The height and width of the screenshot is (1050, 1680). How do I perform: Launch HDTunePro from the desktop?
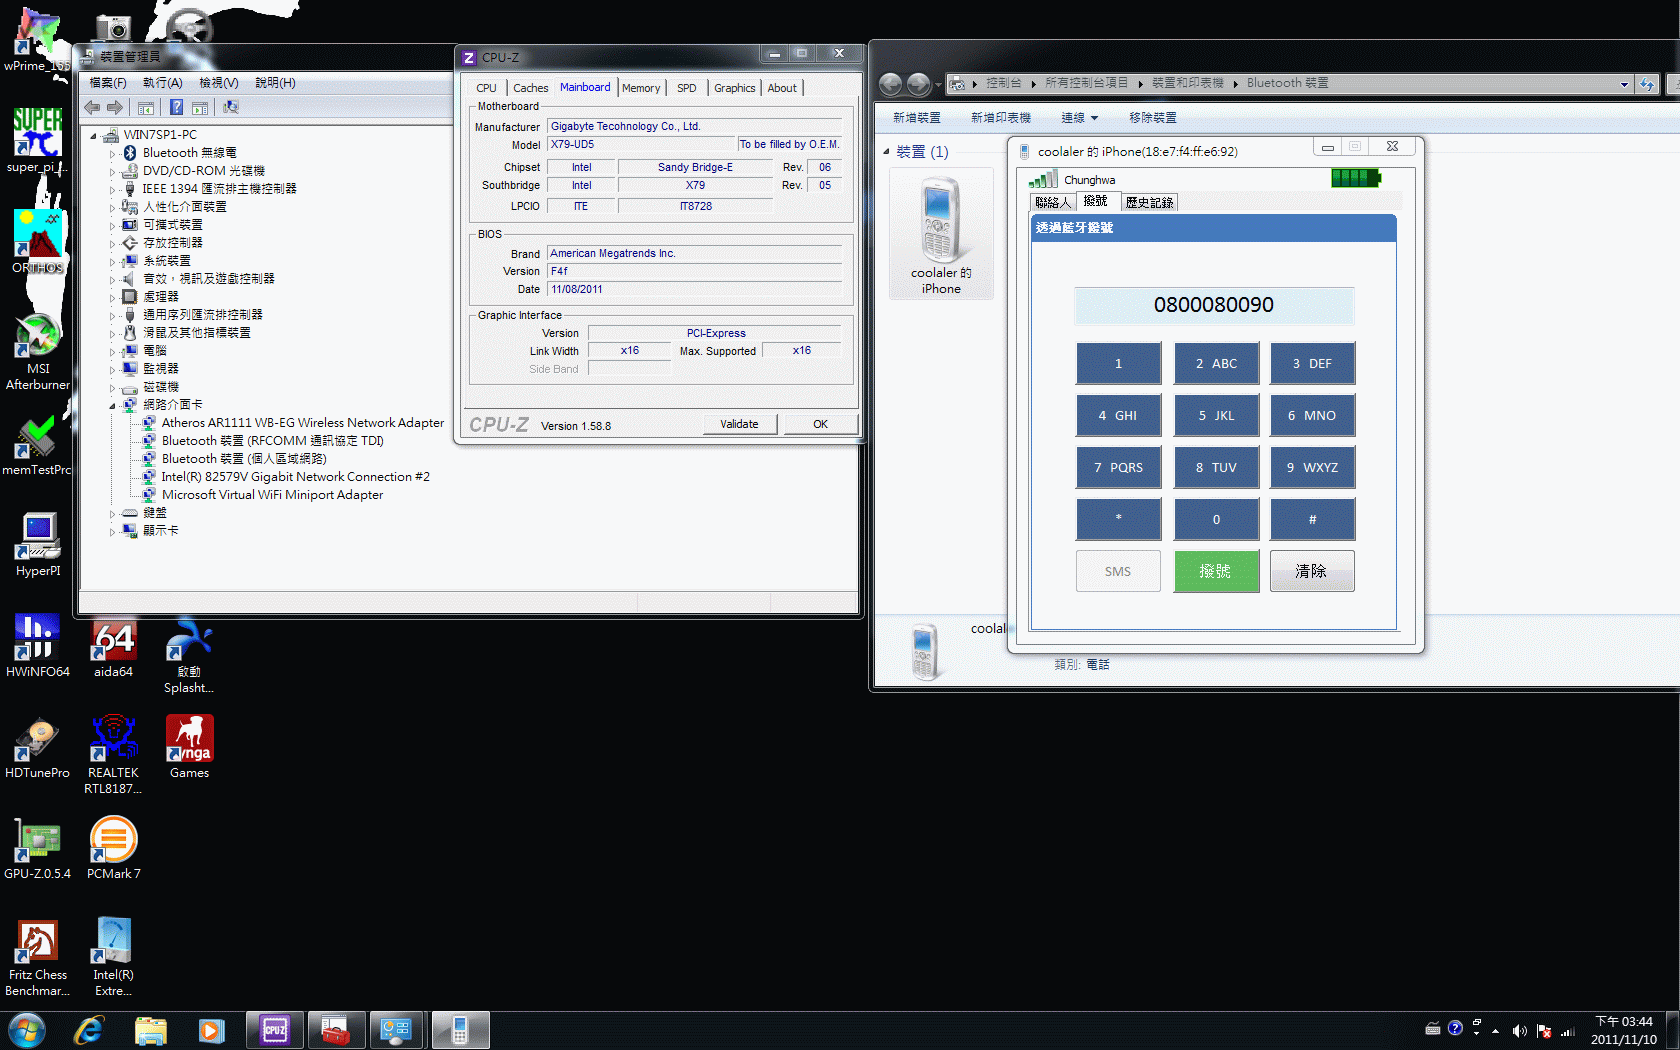(x=37, y=748)
